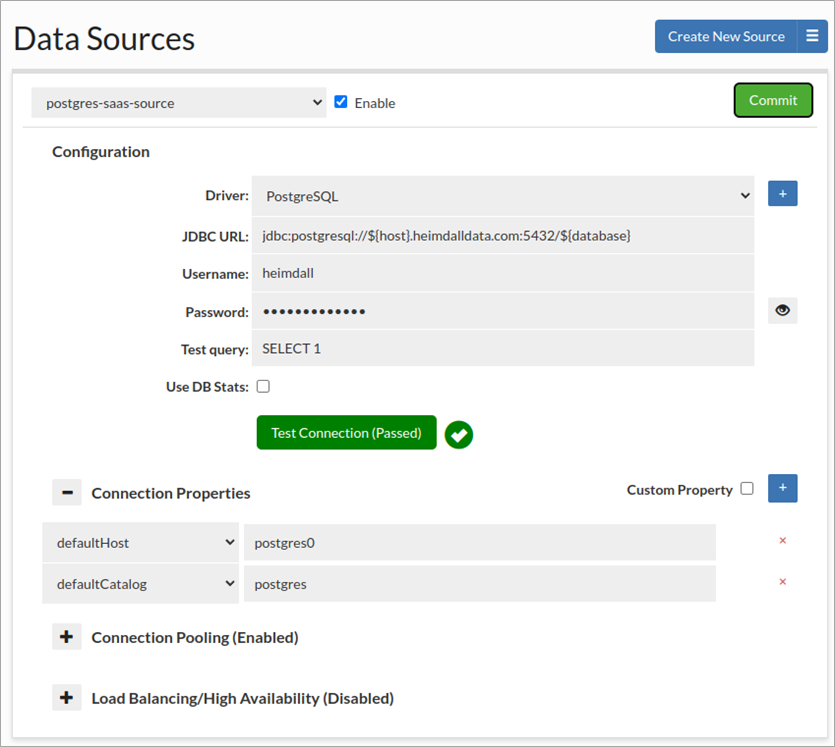Open the Driver dropdown showing PostgreSQL
This screenshot has height=747, width=835.
coord(505,196)
